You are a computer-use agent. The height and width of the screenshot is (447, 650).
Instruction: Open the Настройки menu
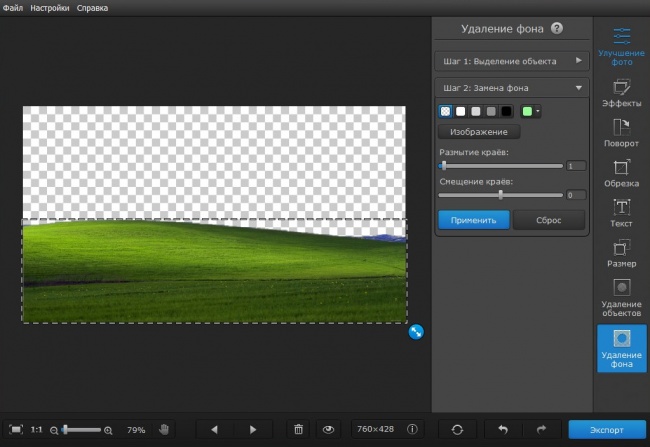50,8
